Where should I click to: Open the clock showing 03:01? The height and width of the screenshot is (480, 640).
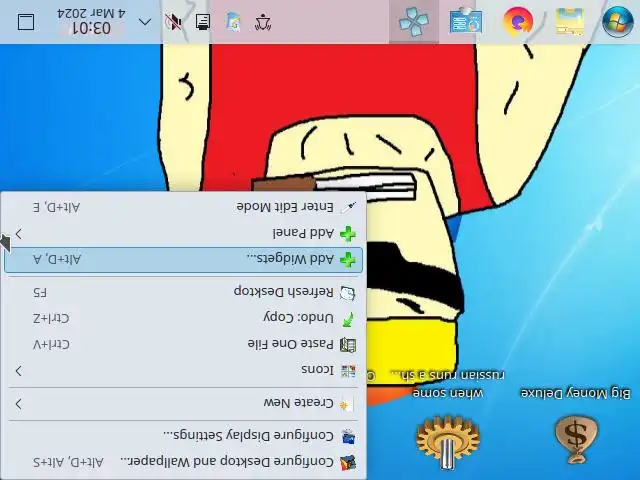pos(91,21)
